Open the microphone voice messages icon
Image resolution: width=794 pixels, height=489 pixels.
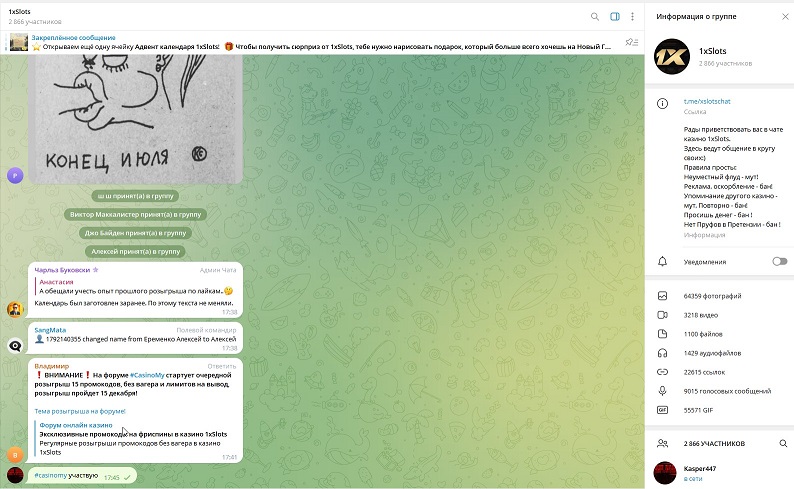662,391
